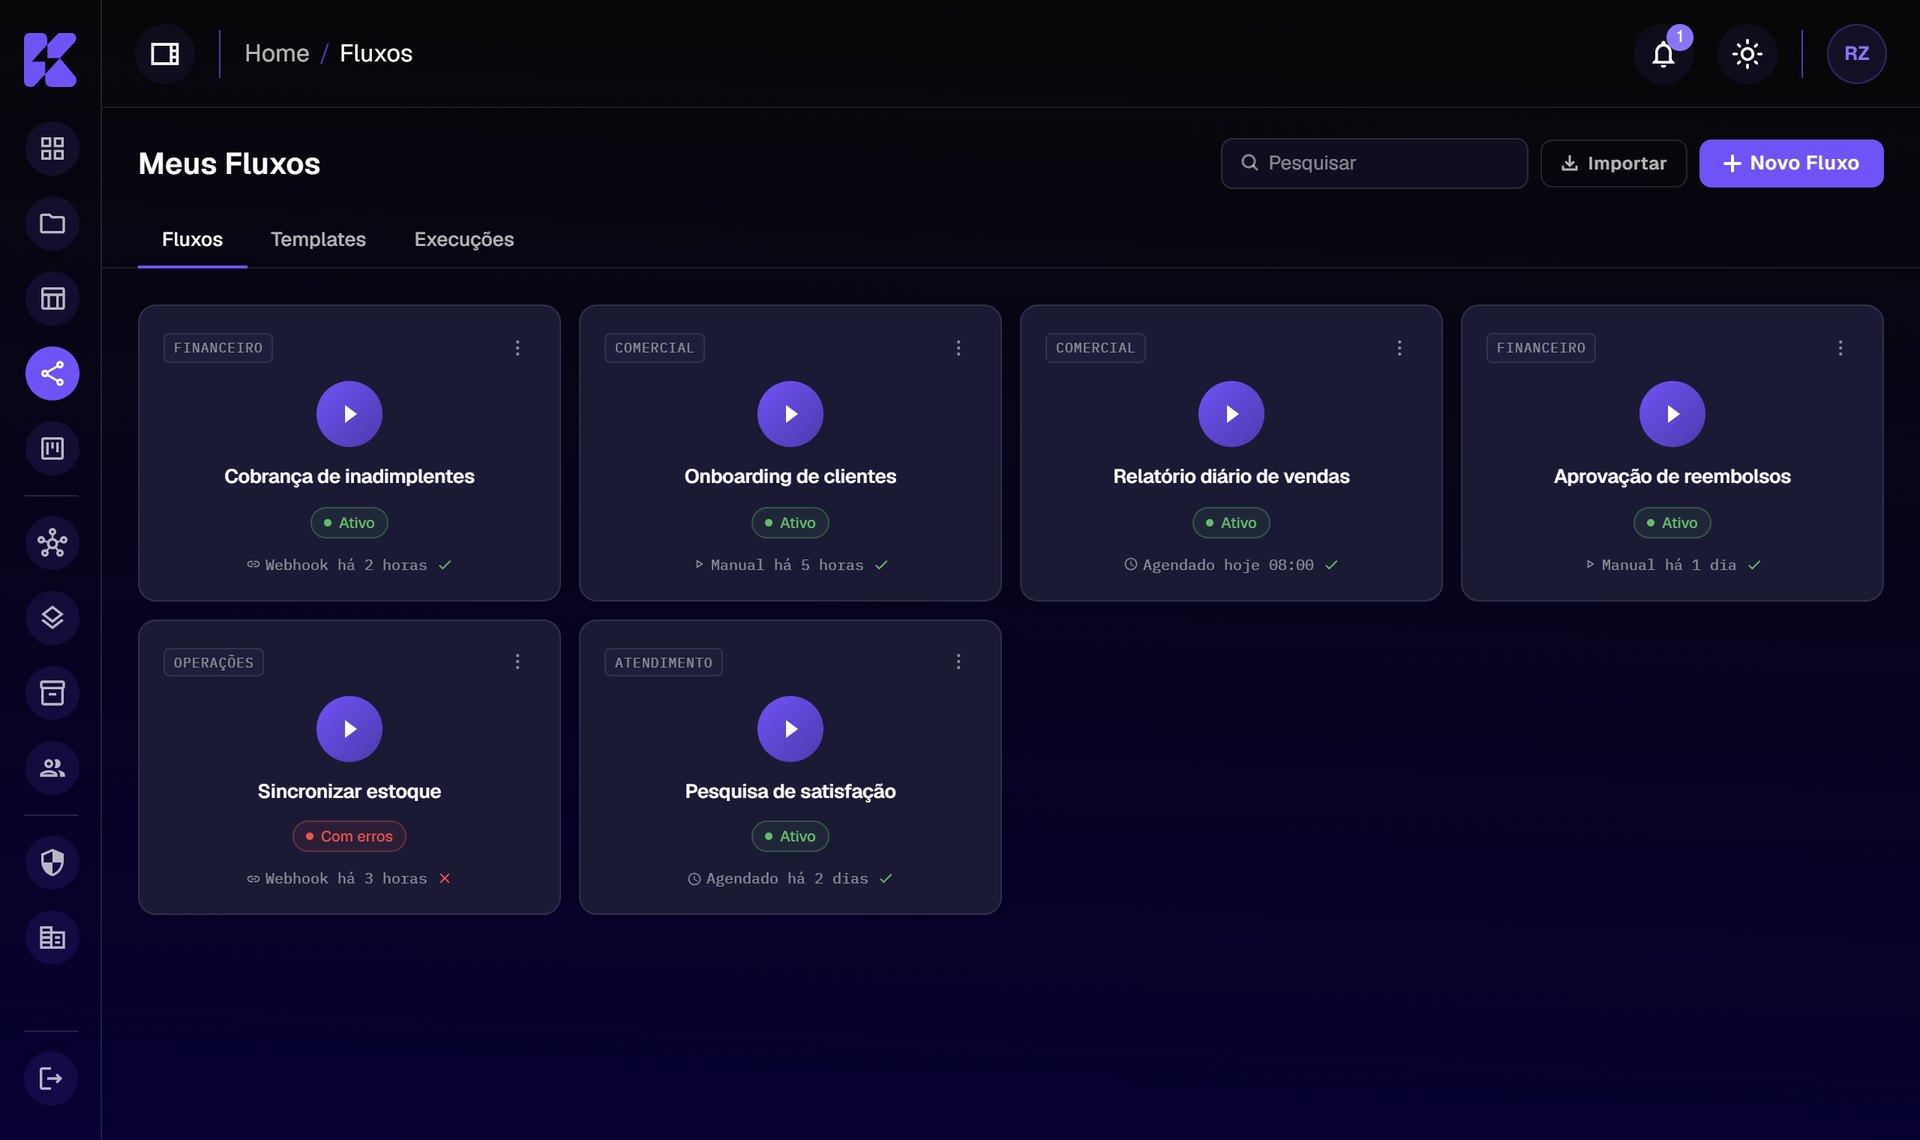Focus the Pesquisar search field
The width and height of the screenshot is (1920, 1140).
[1374, 163]
